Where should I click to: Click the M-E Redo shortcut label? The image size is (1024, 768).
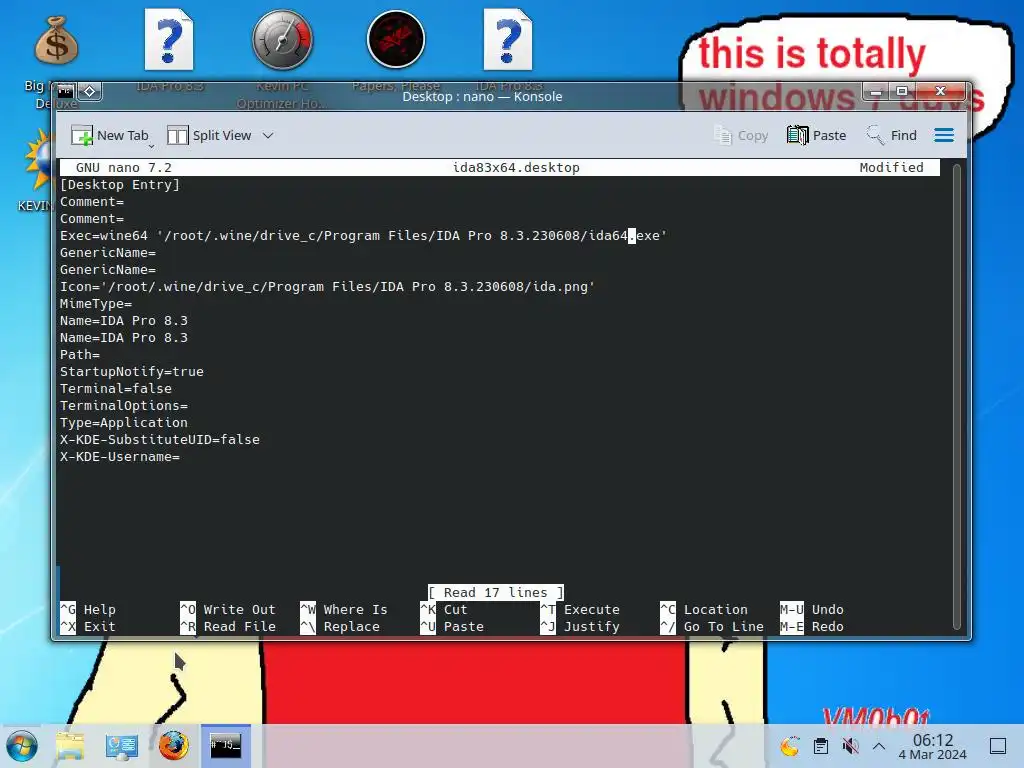812,626
